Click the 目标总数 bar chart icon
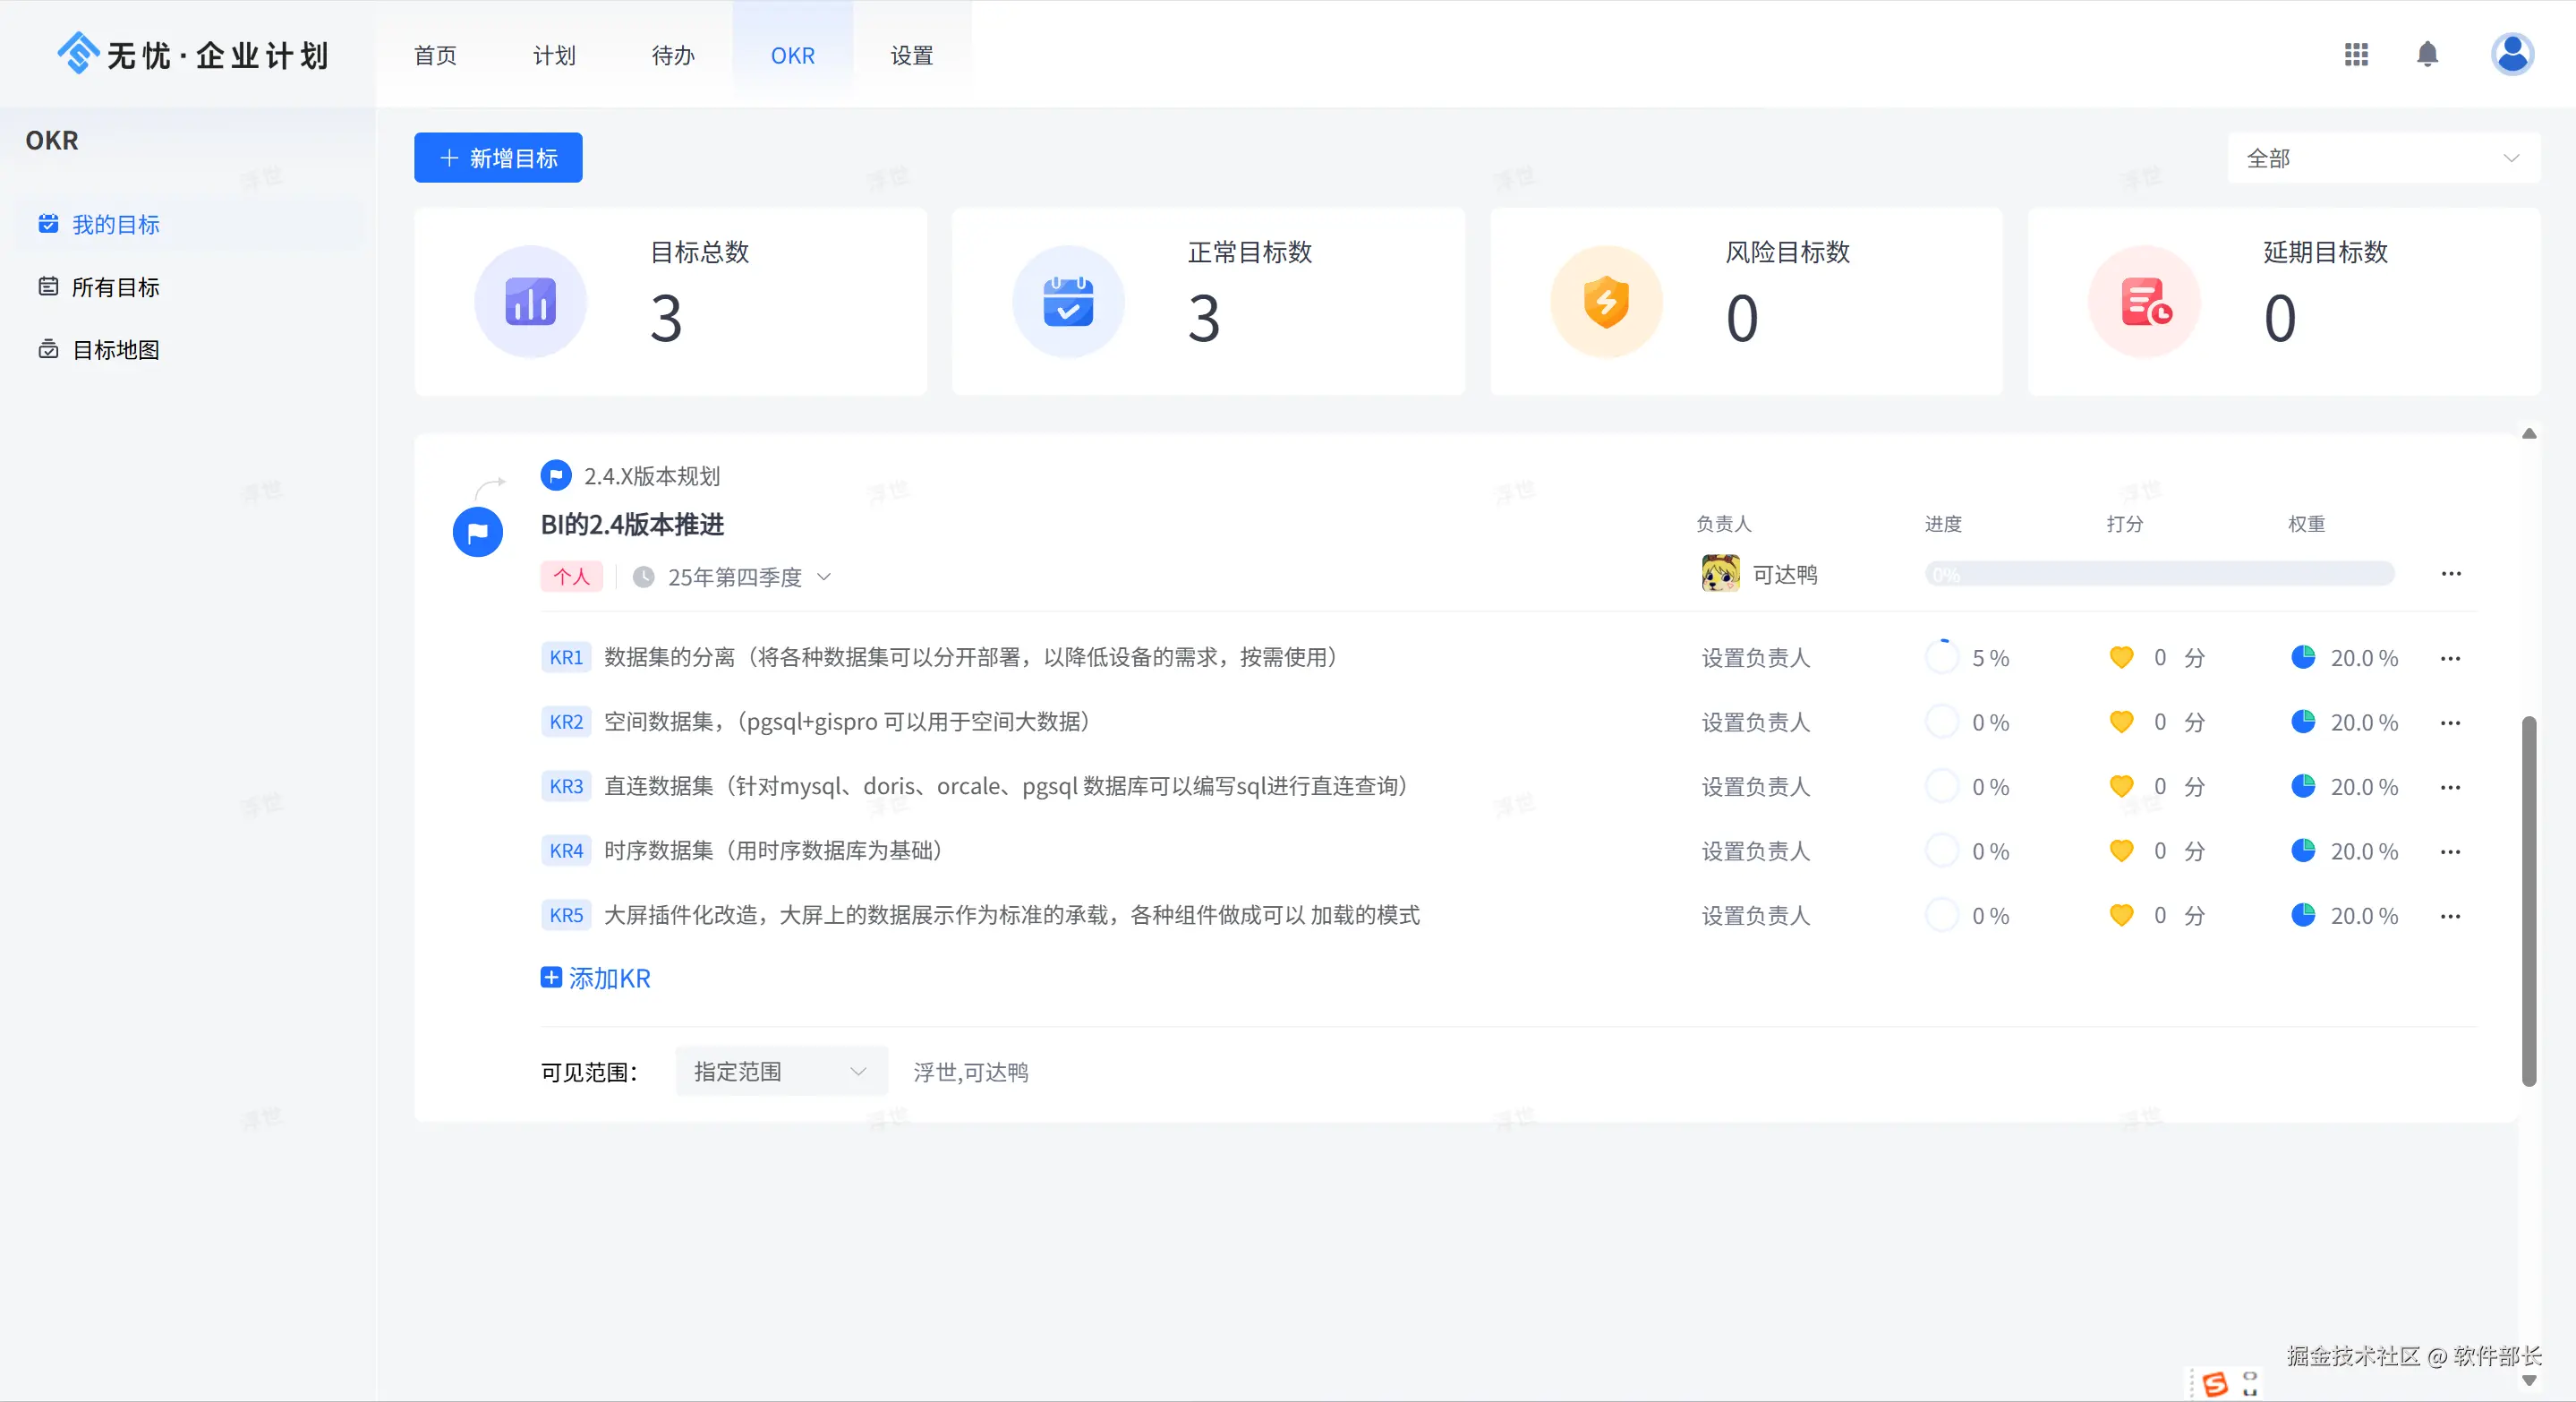The image size is (2576, 1402). tap(530, 301)
